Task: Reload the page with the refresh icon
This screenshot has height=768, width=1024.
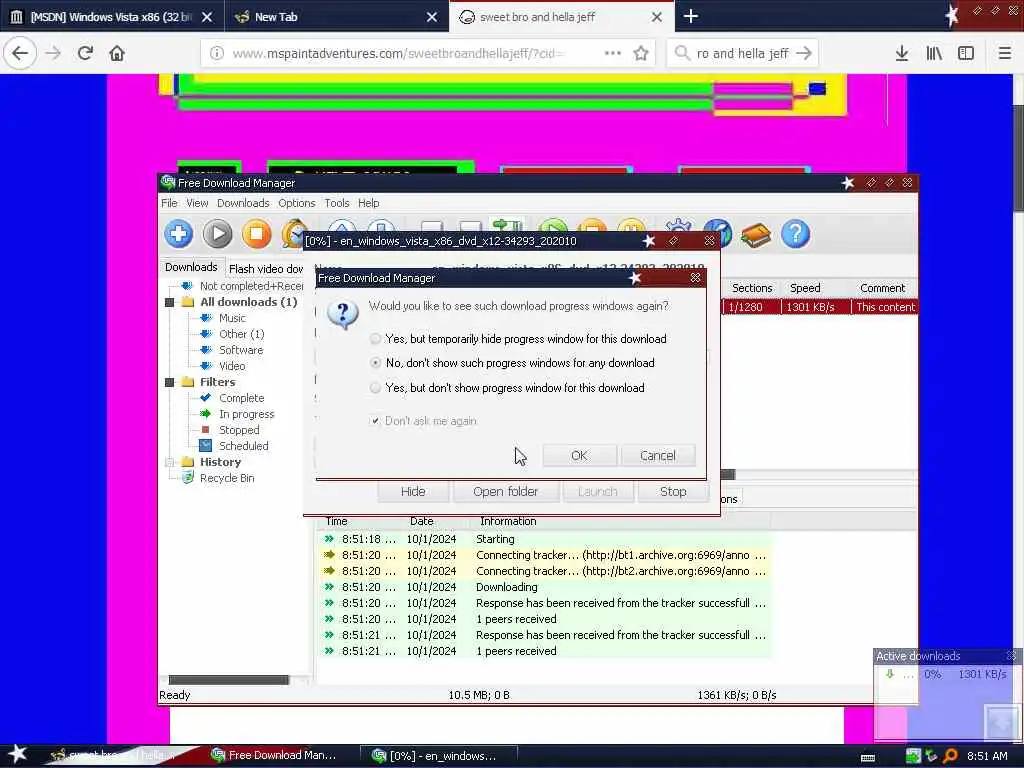Action: 85,53
